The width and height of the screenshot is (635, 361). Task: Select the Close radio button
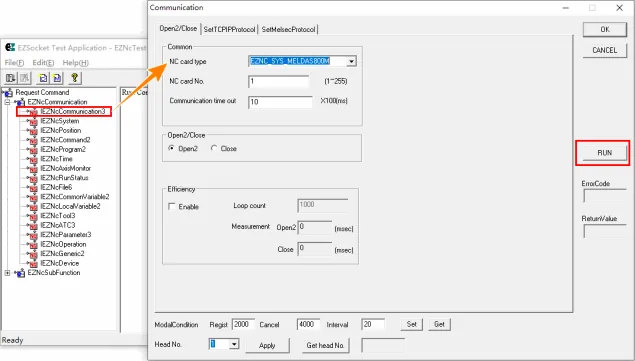pyautogui.click(x=214, y=148)
